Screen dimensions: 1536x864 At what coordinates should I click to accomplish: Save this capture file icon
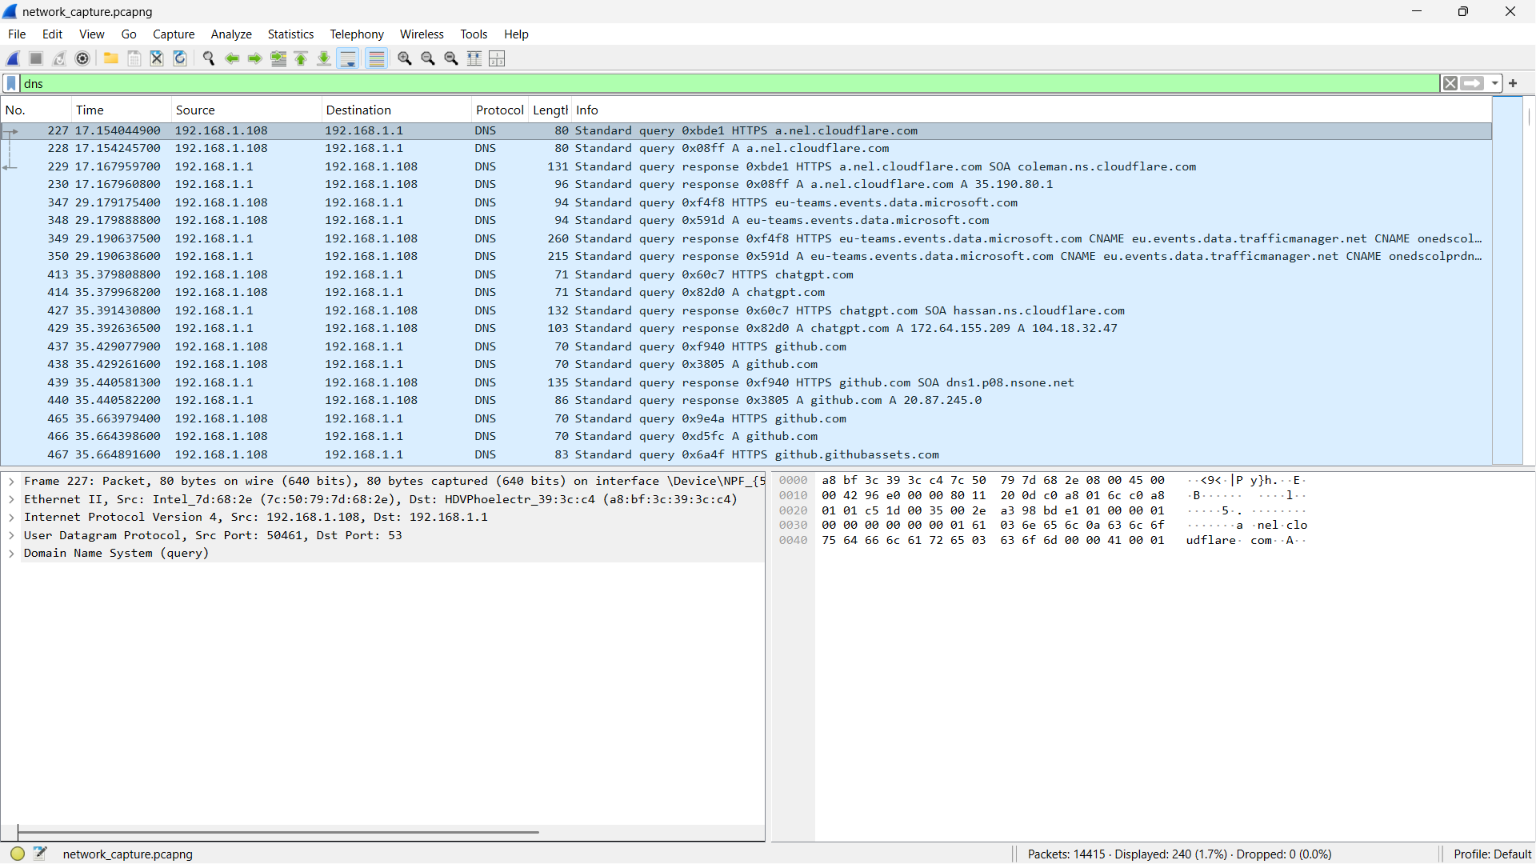click(x=134, y=58)
